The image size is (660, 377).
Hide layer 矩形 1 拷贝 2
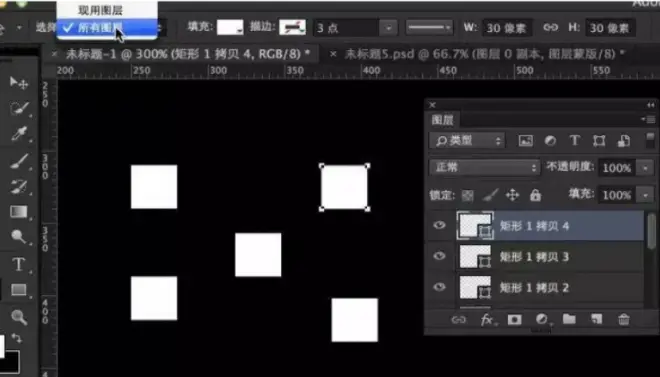click(439, 287)
